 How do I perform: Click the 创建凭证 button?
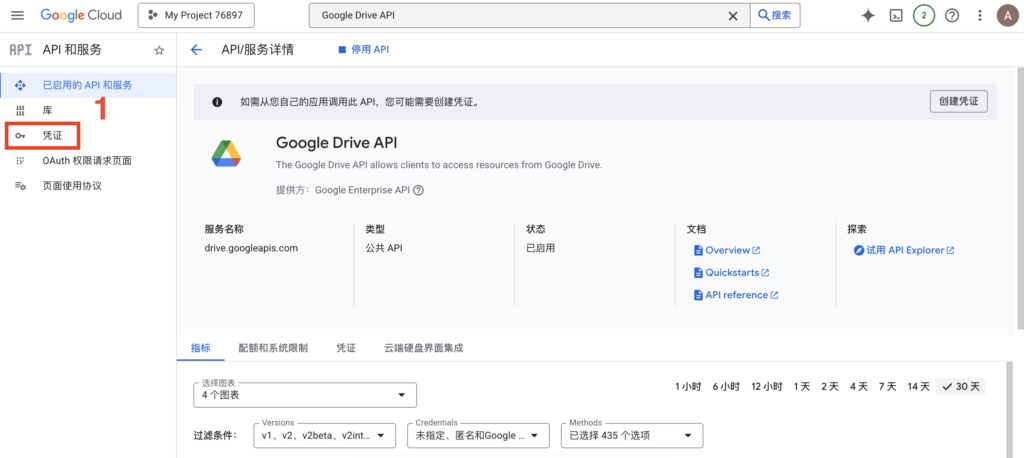pos(958,102)
